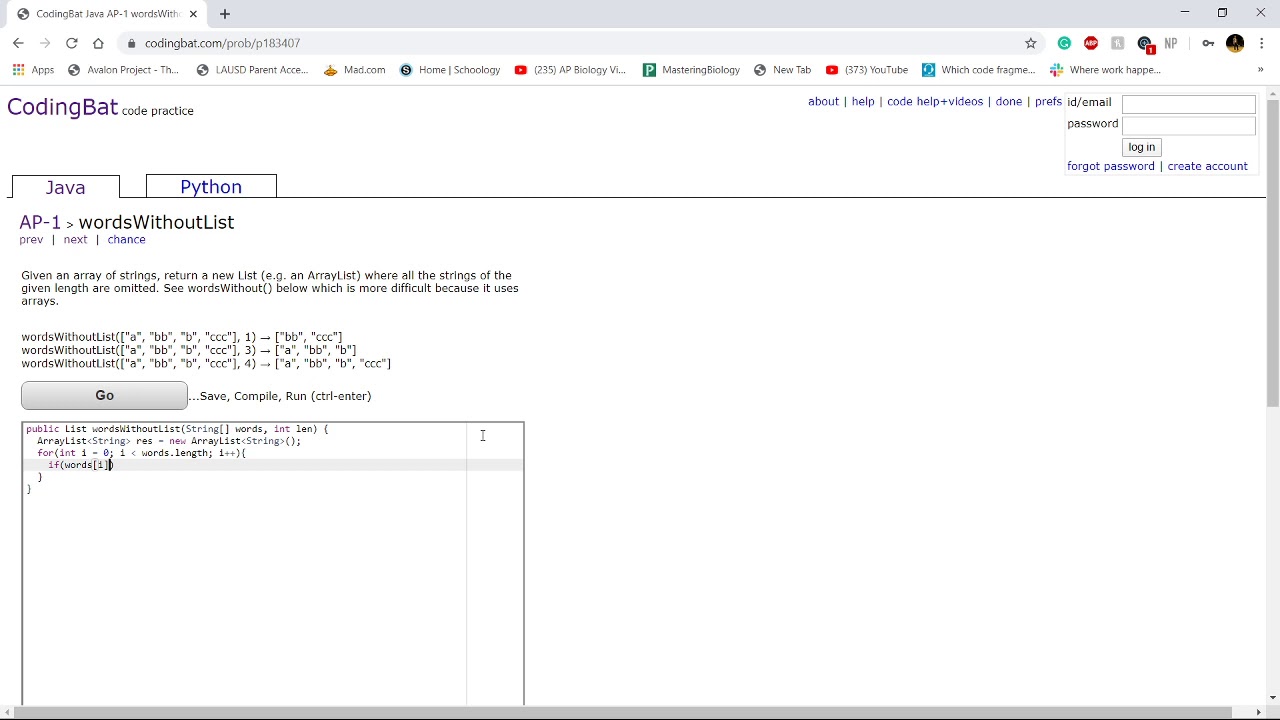Open the Where work happens Slack bookmark
1280x720 pixels.
click(1106, 70)
